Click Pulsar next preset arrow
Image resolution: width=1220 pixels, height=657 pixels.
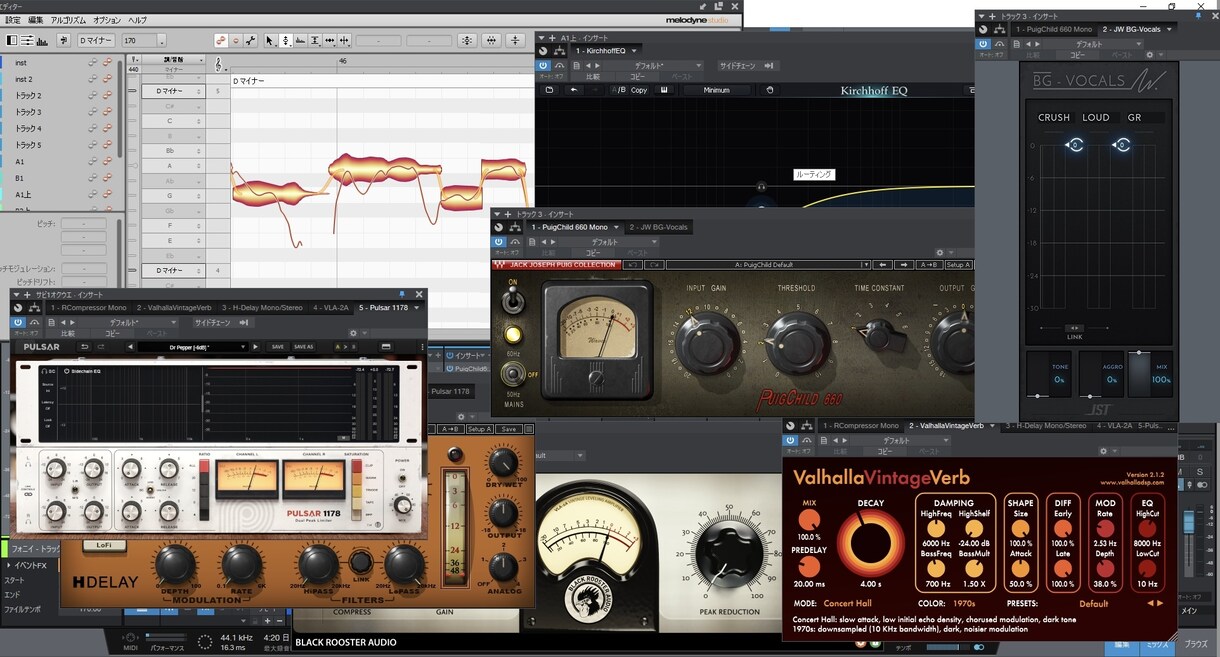coord(255,347)
